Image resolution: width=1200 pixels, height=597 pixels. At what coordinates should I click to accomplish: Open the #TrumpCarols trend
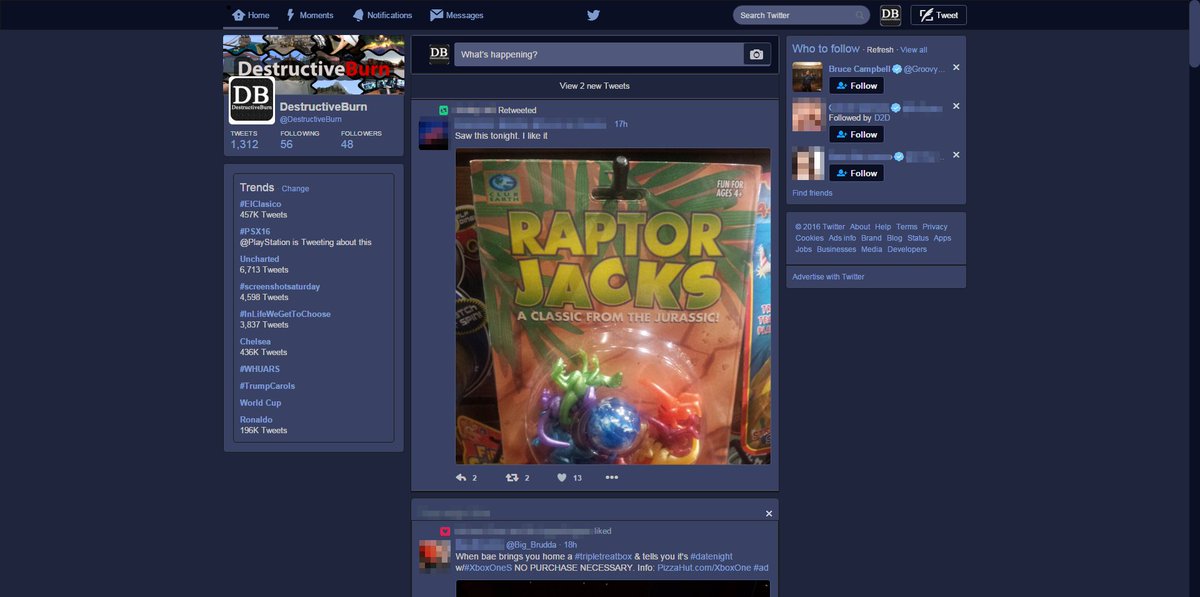[x=267, y=386]
